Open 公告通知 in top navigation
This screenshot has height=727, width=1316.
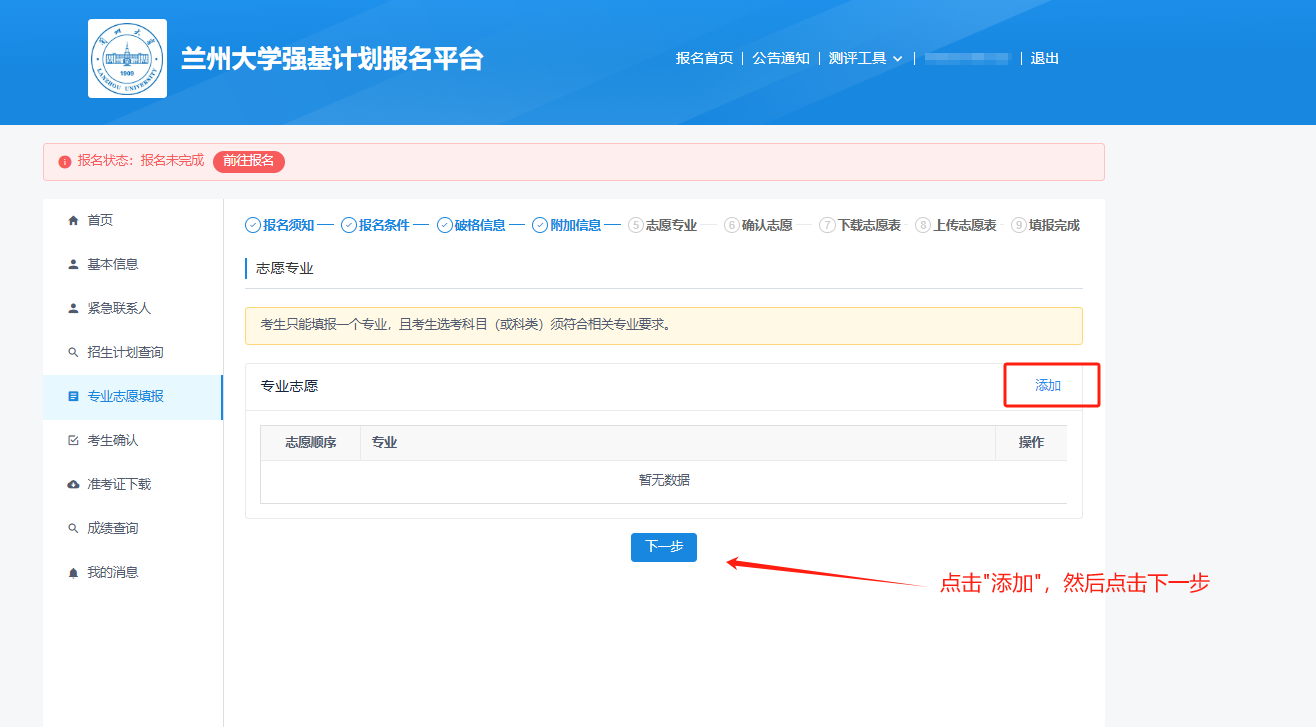(781, 59)
